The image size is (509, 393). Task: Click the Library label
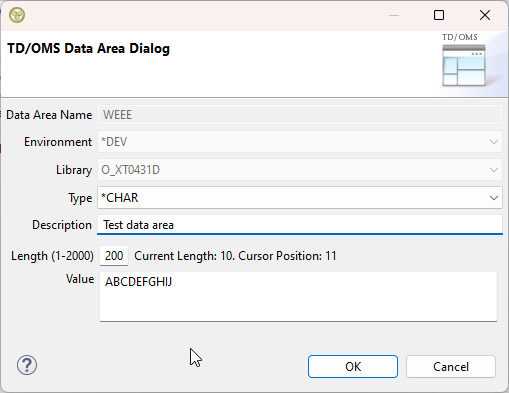coord(74,170)
